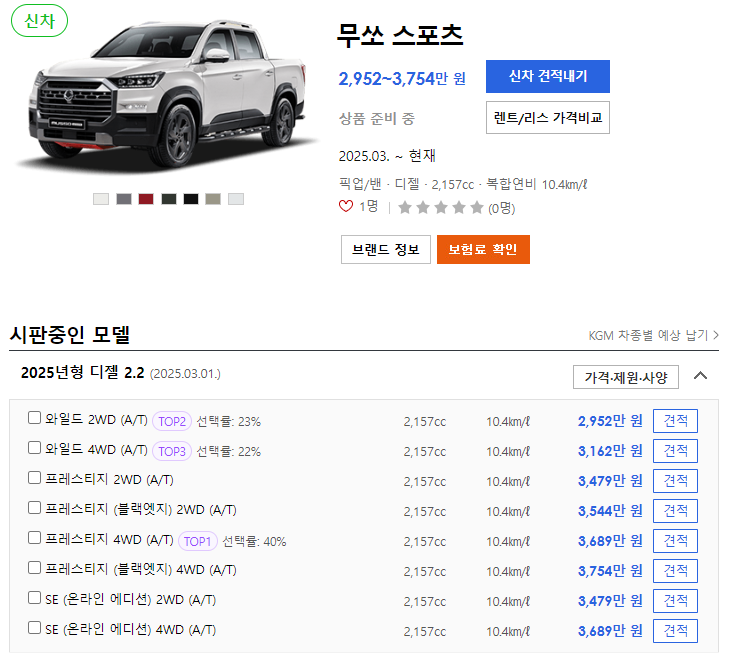Pick the khaki beige color swatch
Screen dimensions: 732x663
213,199
